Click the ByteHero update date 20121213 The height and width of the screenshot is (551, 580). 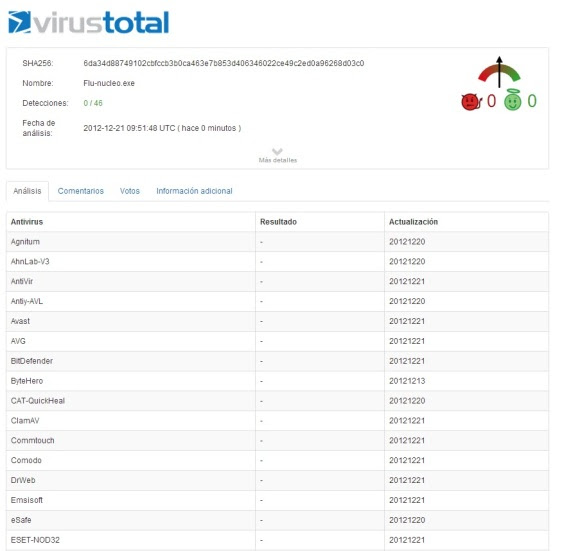tap(407, 381)
